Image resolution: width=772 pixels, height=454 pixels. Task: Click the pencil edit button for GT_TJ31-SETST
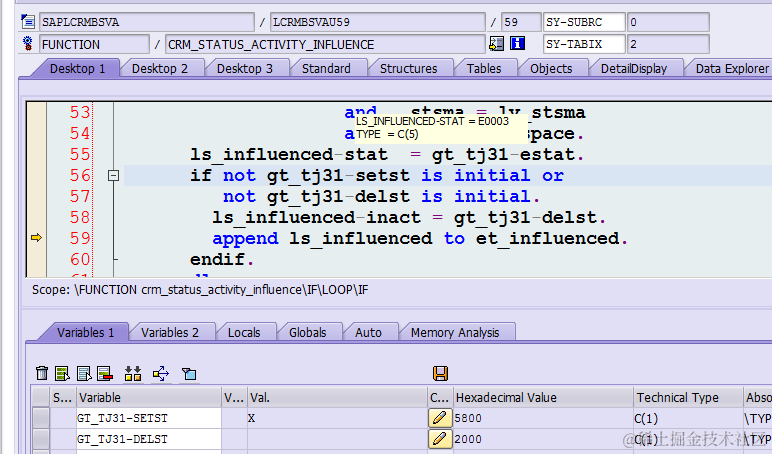[x=440, y=418]
